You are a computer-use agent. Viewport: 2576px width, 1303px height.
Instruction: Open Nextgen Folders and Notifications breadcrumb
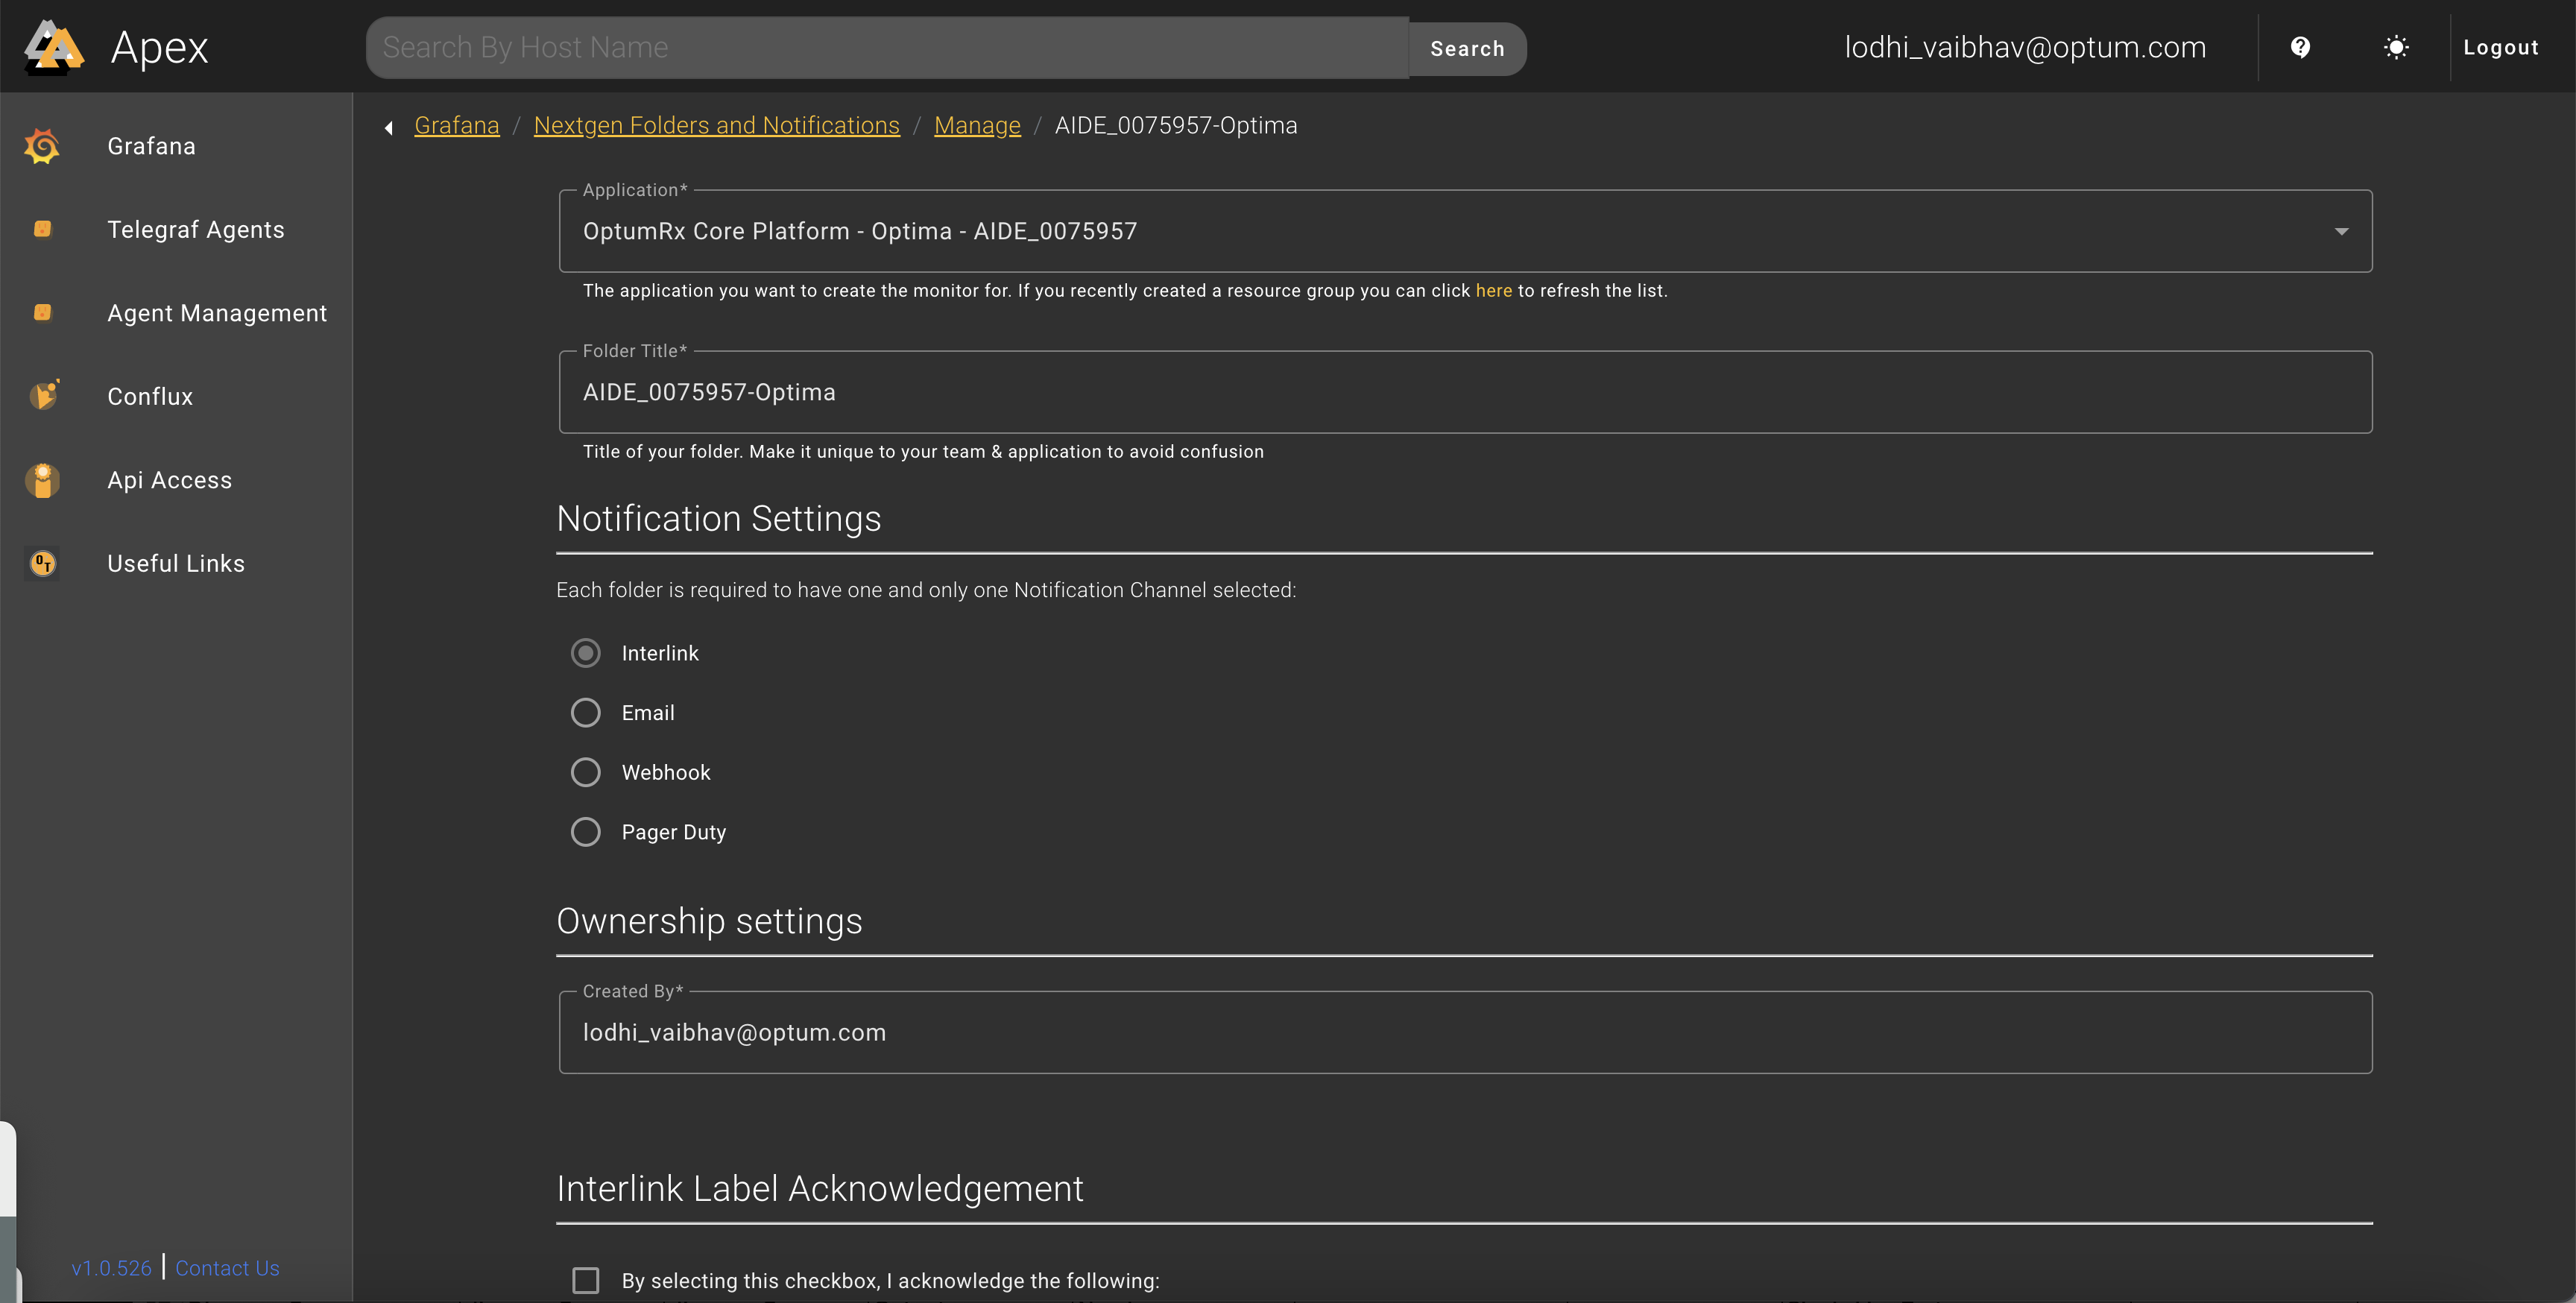(717, 125)
